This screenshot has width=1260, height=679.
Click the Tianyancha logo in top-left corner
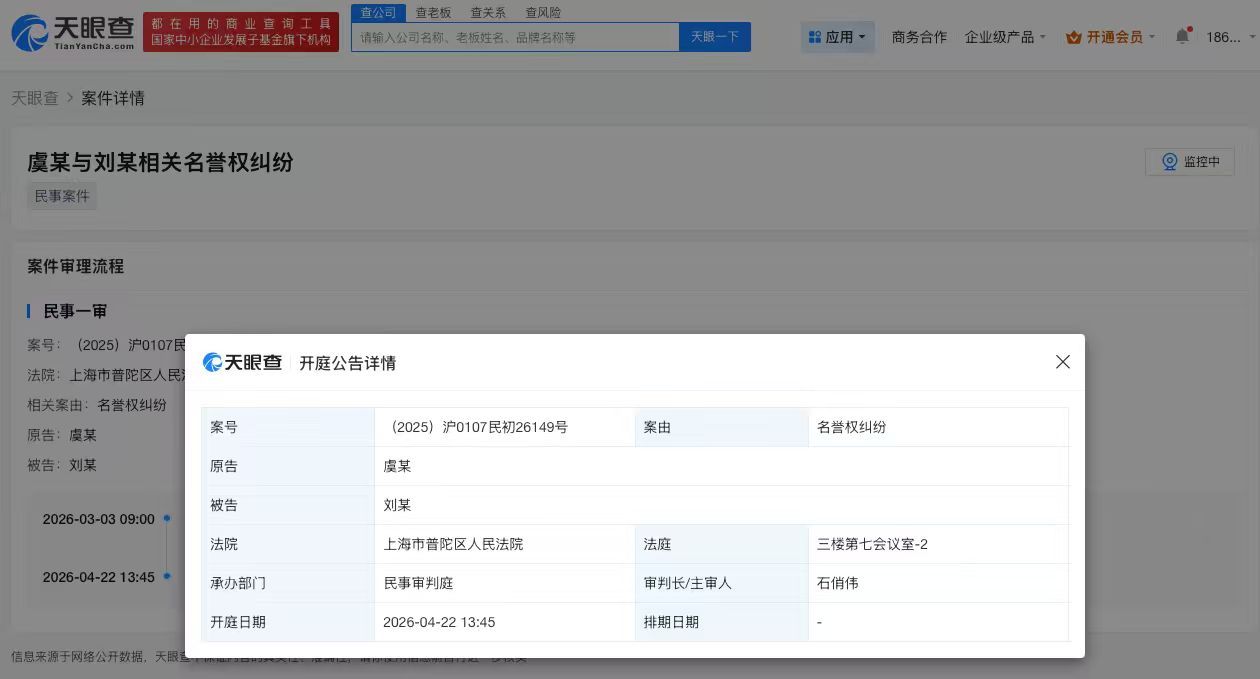(68, 31)
